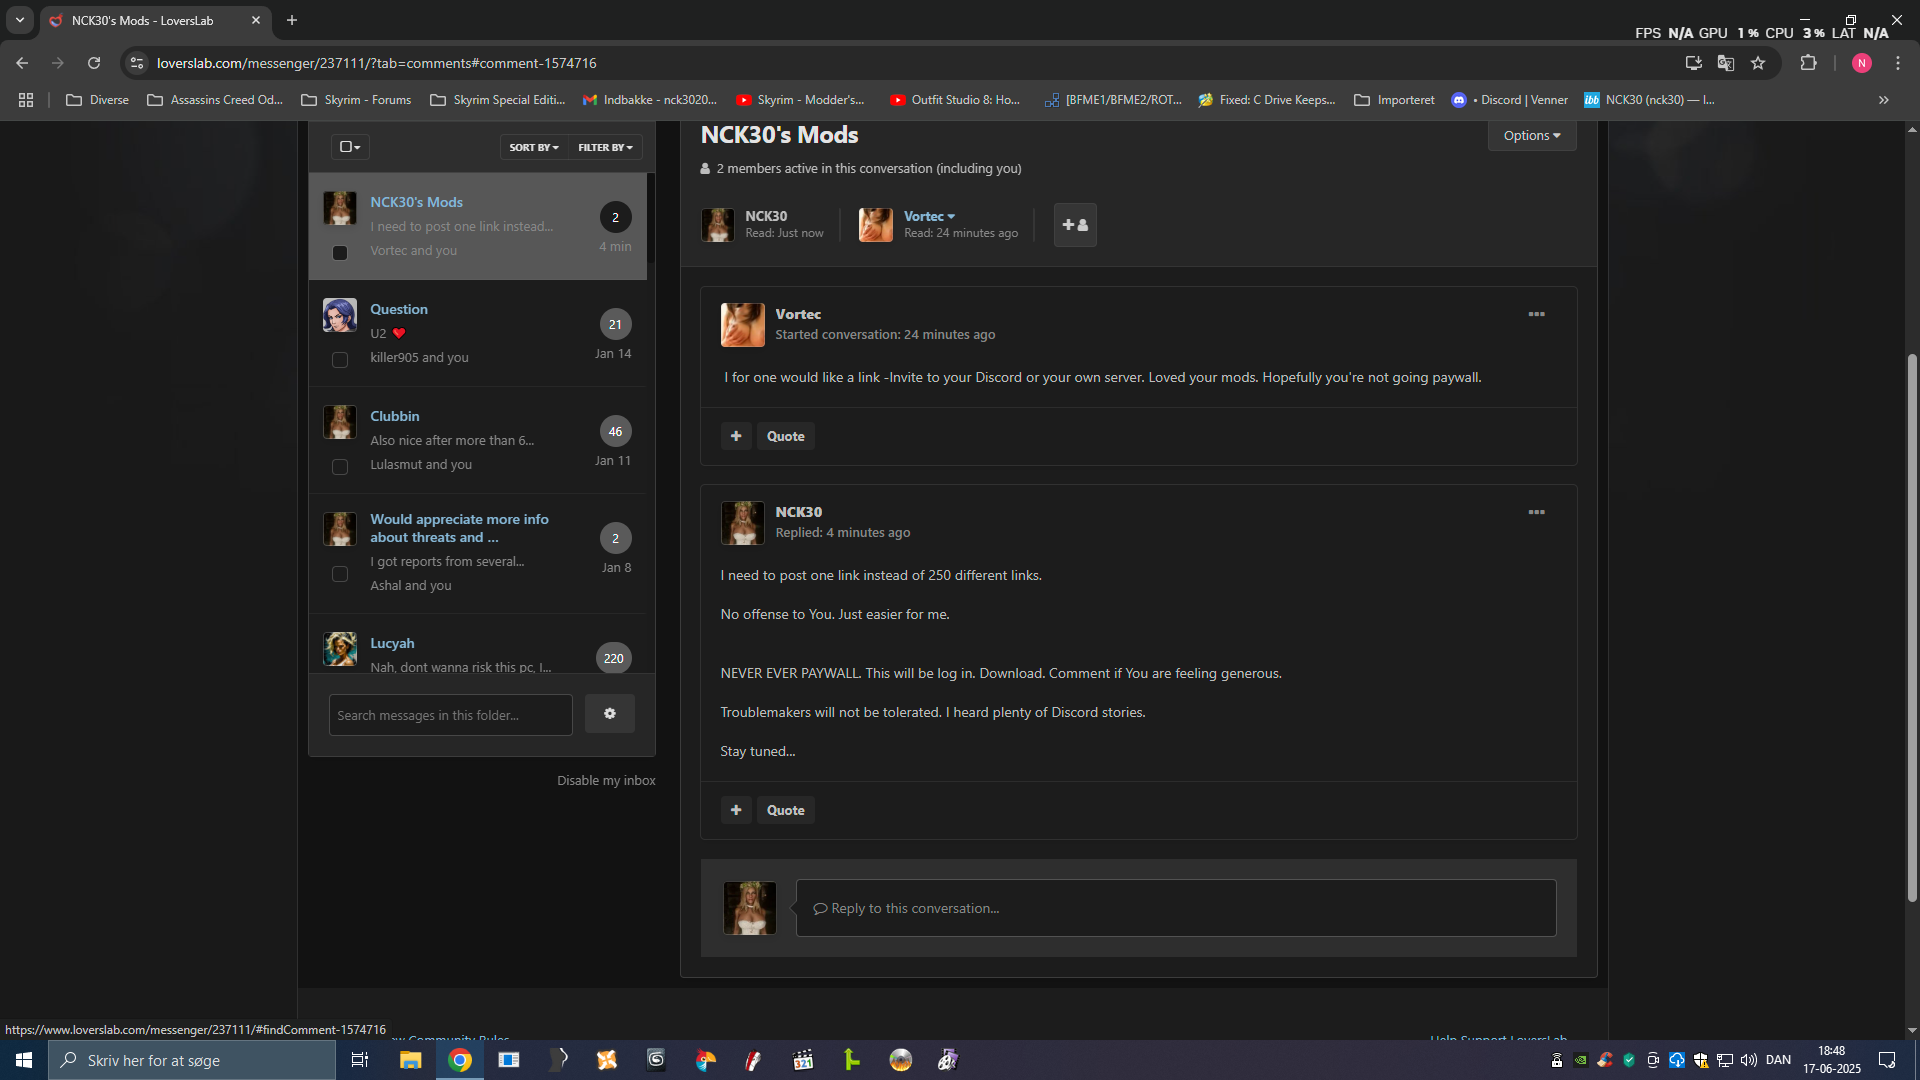Image resolution: width=1920 pixels, height=1080 pixels.
Task: Tick the checkbox for the Clubbin conversation
Action: [340, 467]
